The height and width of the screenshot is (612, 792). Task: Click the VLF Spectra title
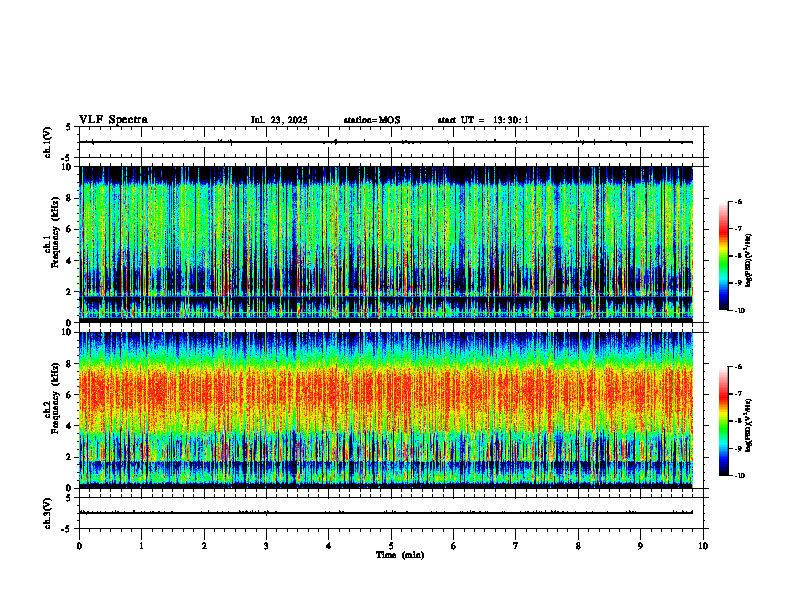pos(113,120)
